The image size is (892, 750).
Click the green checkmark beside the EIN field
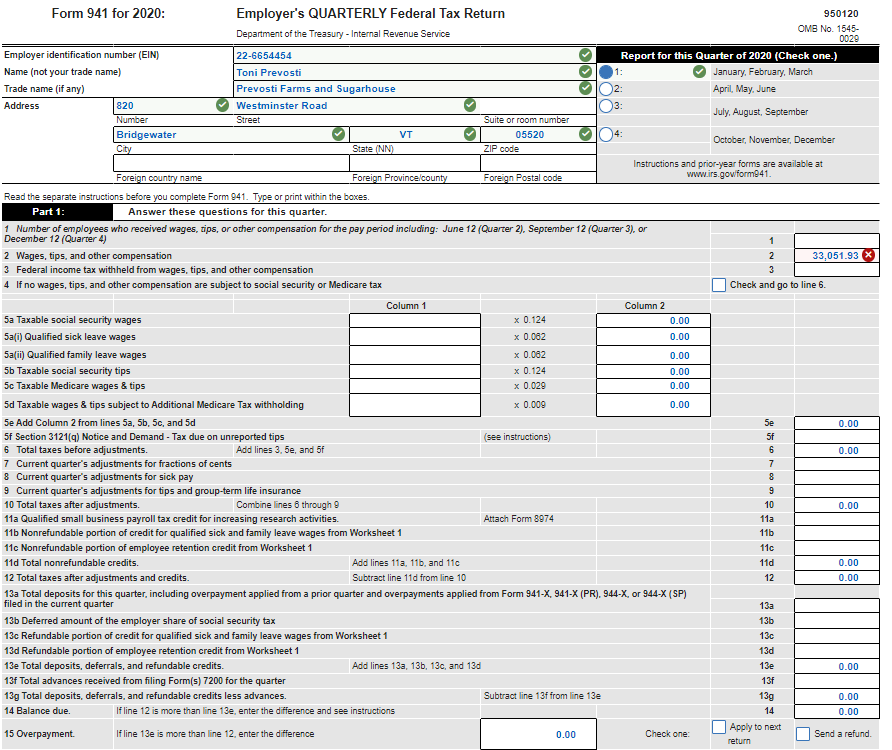[585, 55]
